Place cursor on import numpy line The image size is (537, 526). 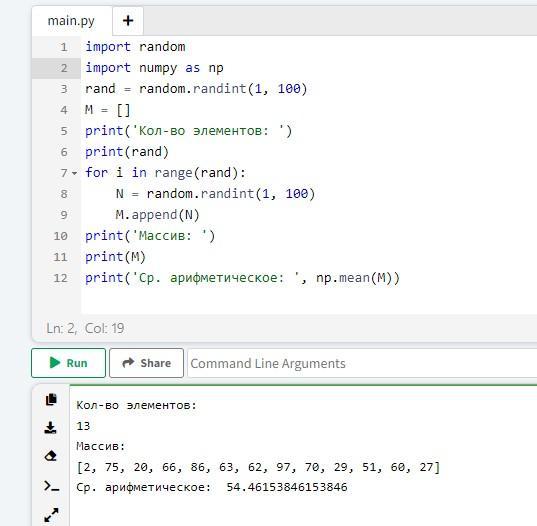pos(154,68)
